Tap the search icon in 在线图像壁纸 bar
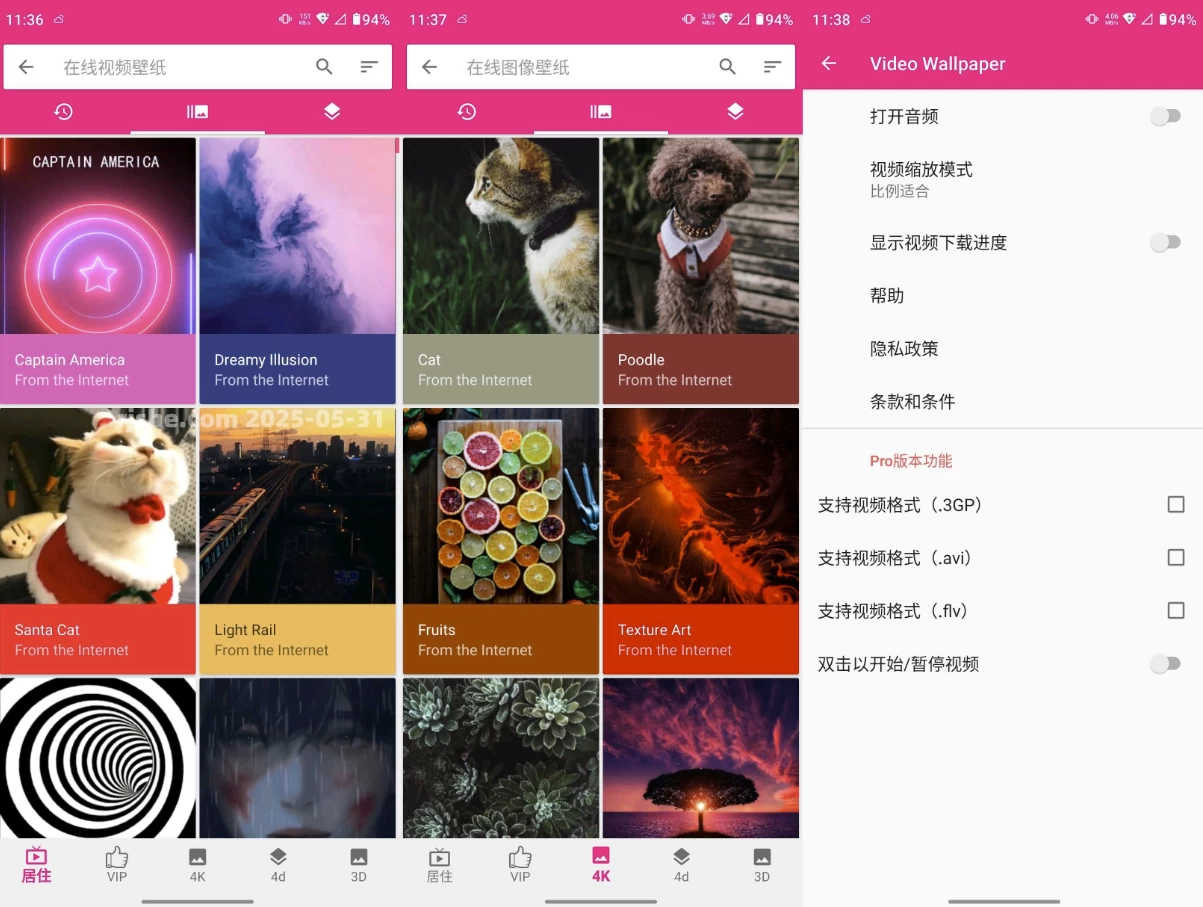 727,67
